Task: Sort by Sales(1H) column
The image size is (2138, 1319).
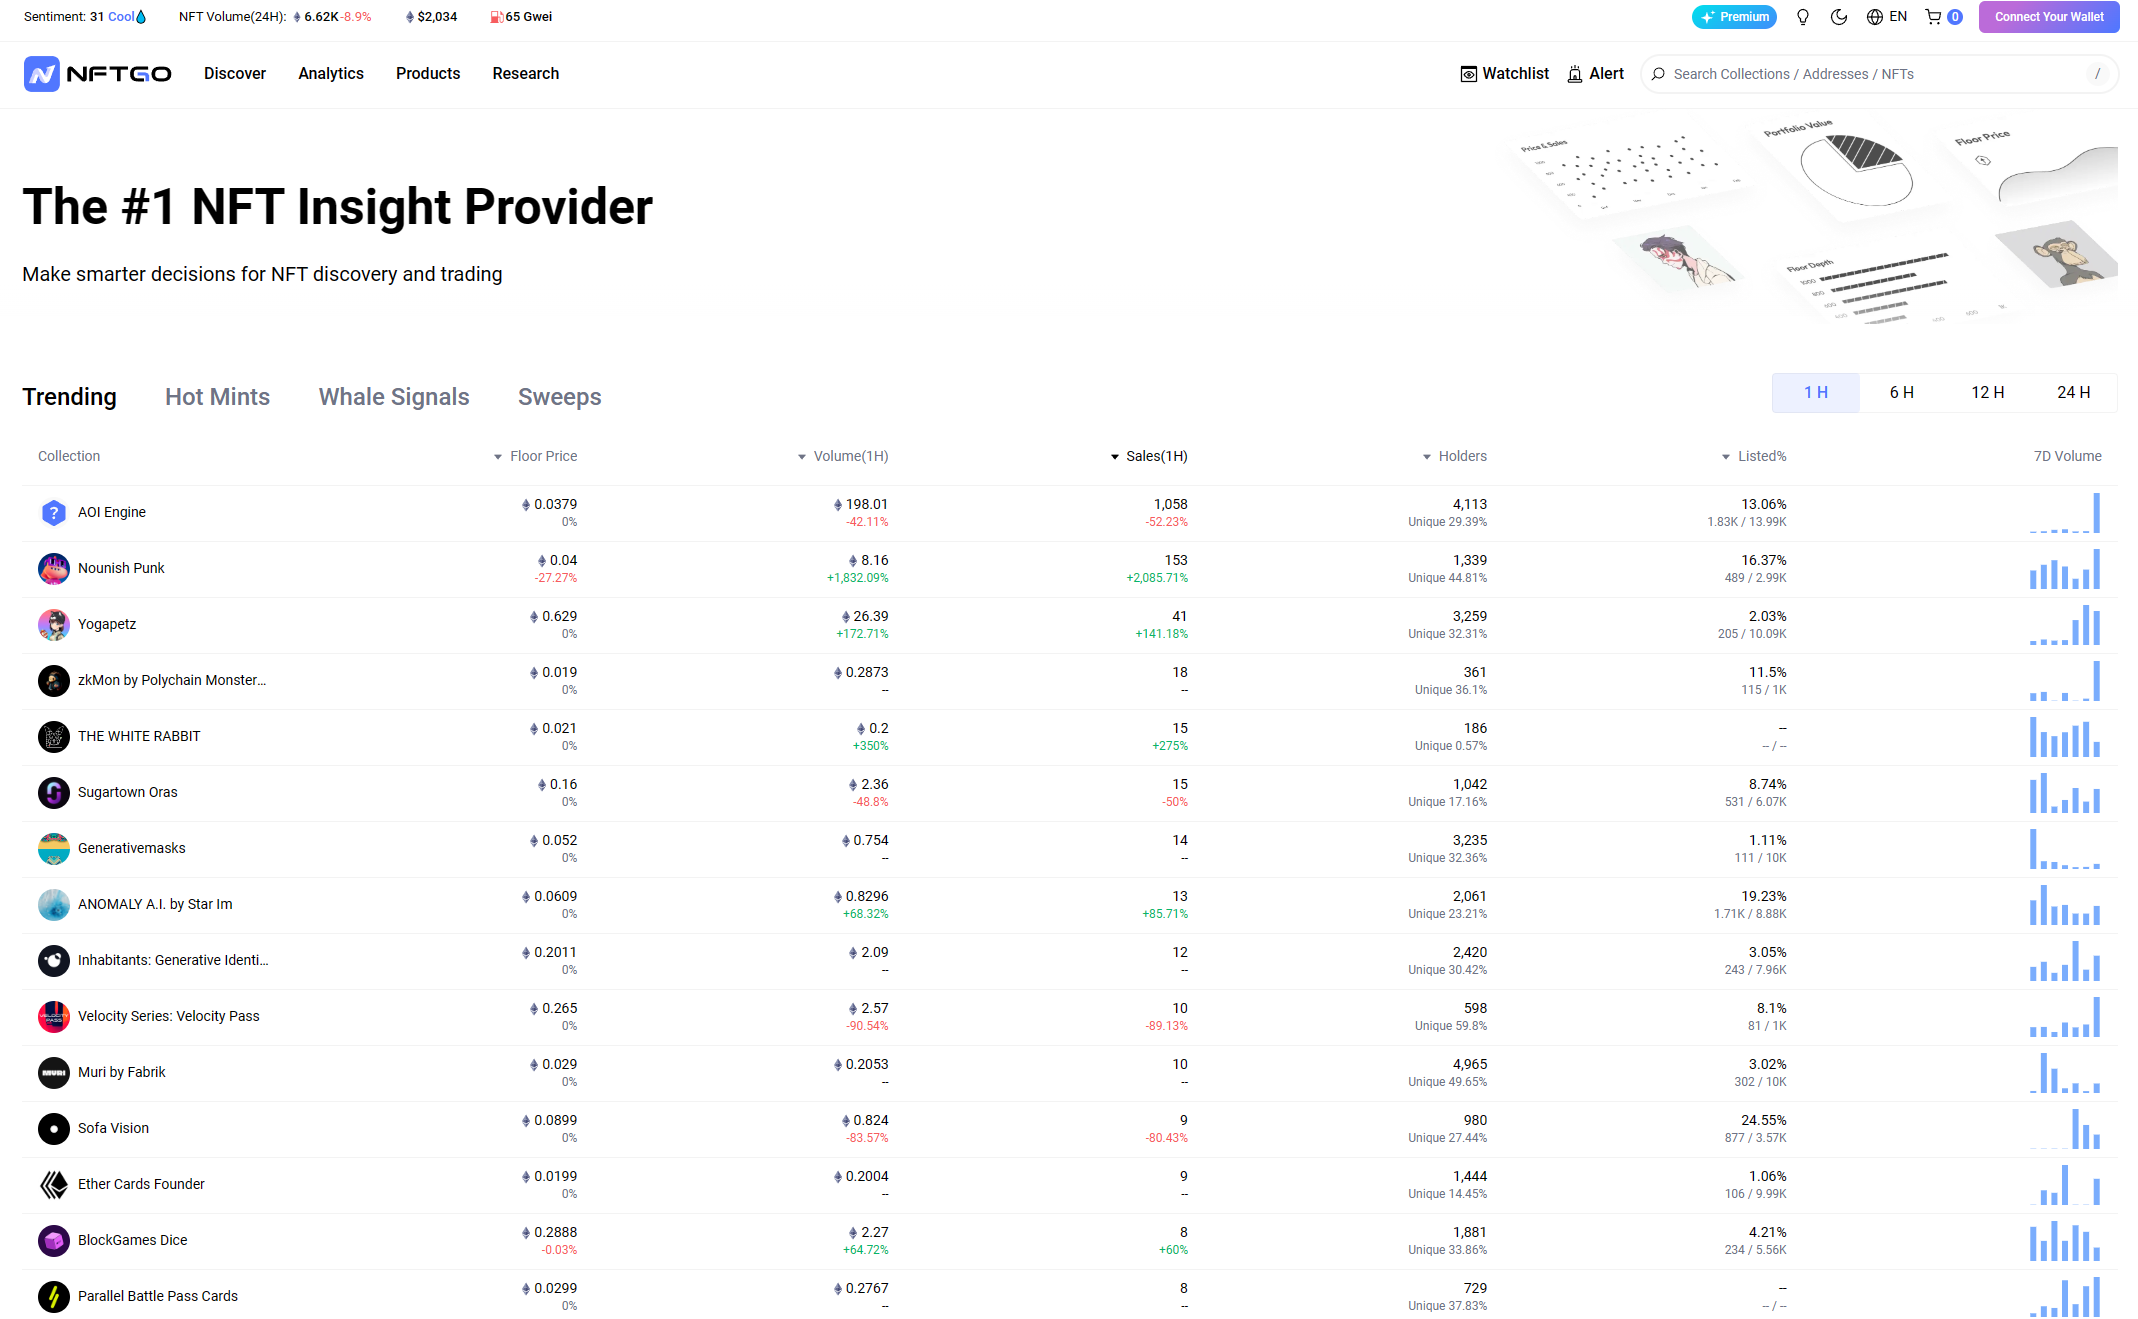Action: point(1149,456)
